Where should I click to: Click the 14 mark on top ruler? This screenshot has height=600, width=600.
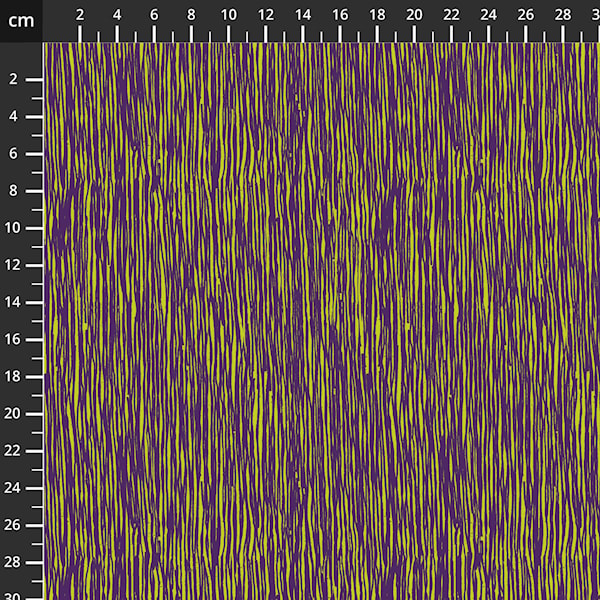(x=302, y=15)
